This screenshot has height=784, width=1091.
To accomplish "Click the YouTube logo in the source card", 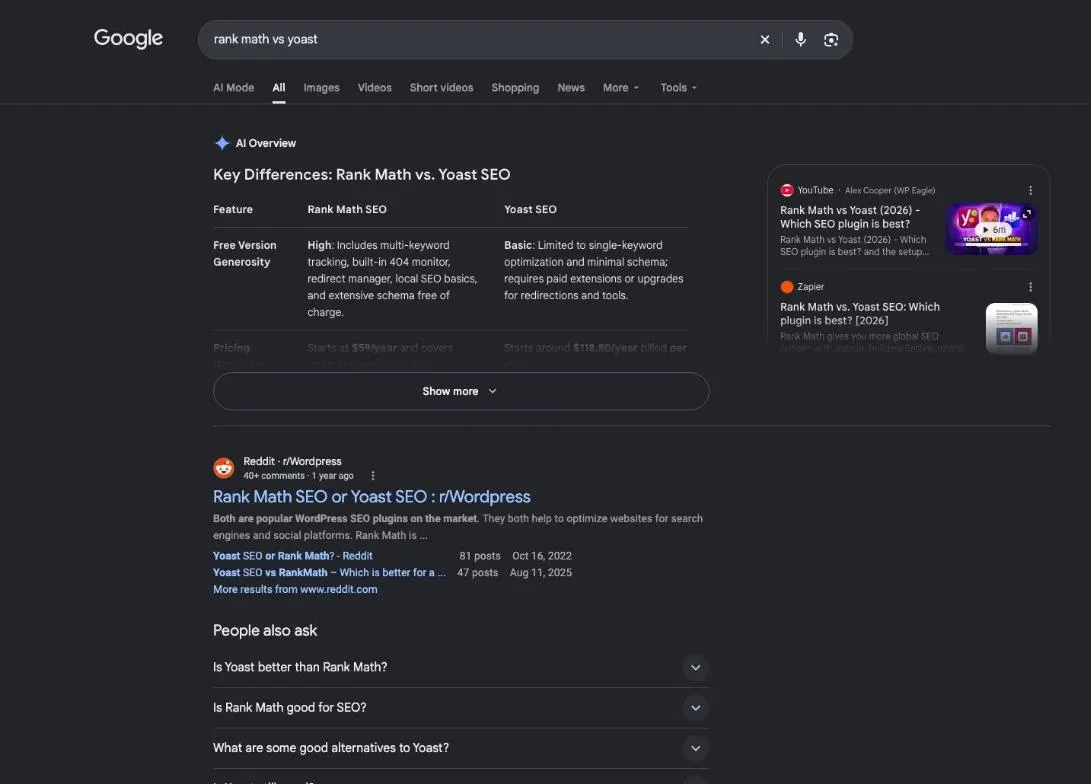I will [x=787, y=190].
